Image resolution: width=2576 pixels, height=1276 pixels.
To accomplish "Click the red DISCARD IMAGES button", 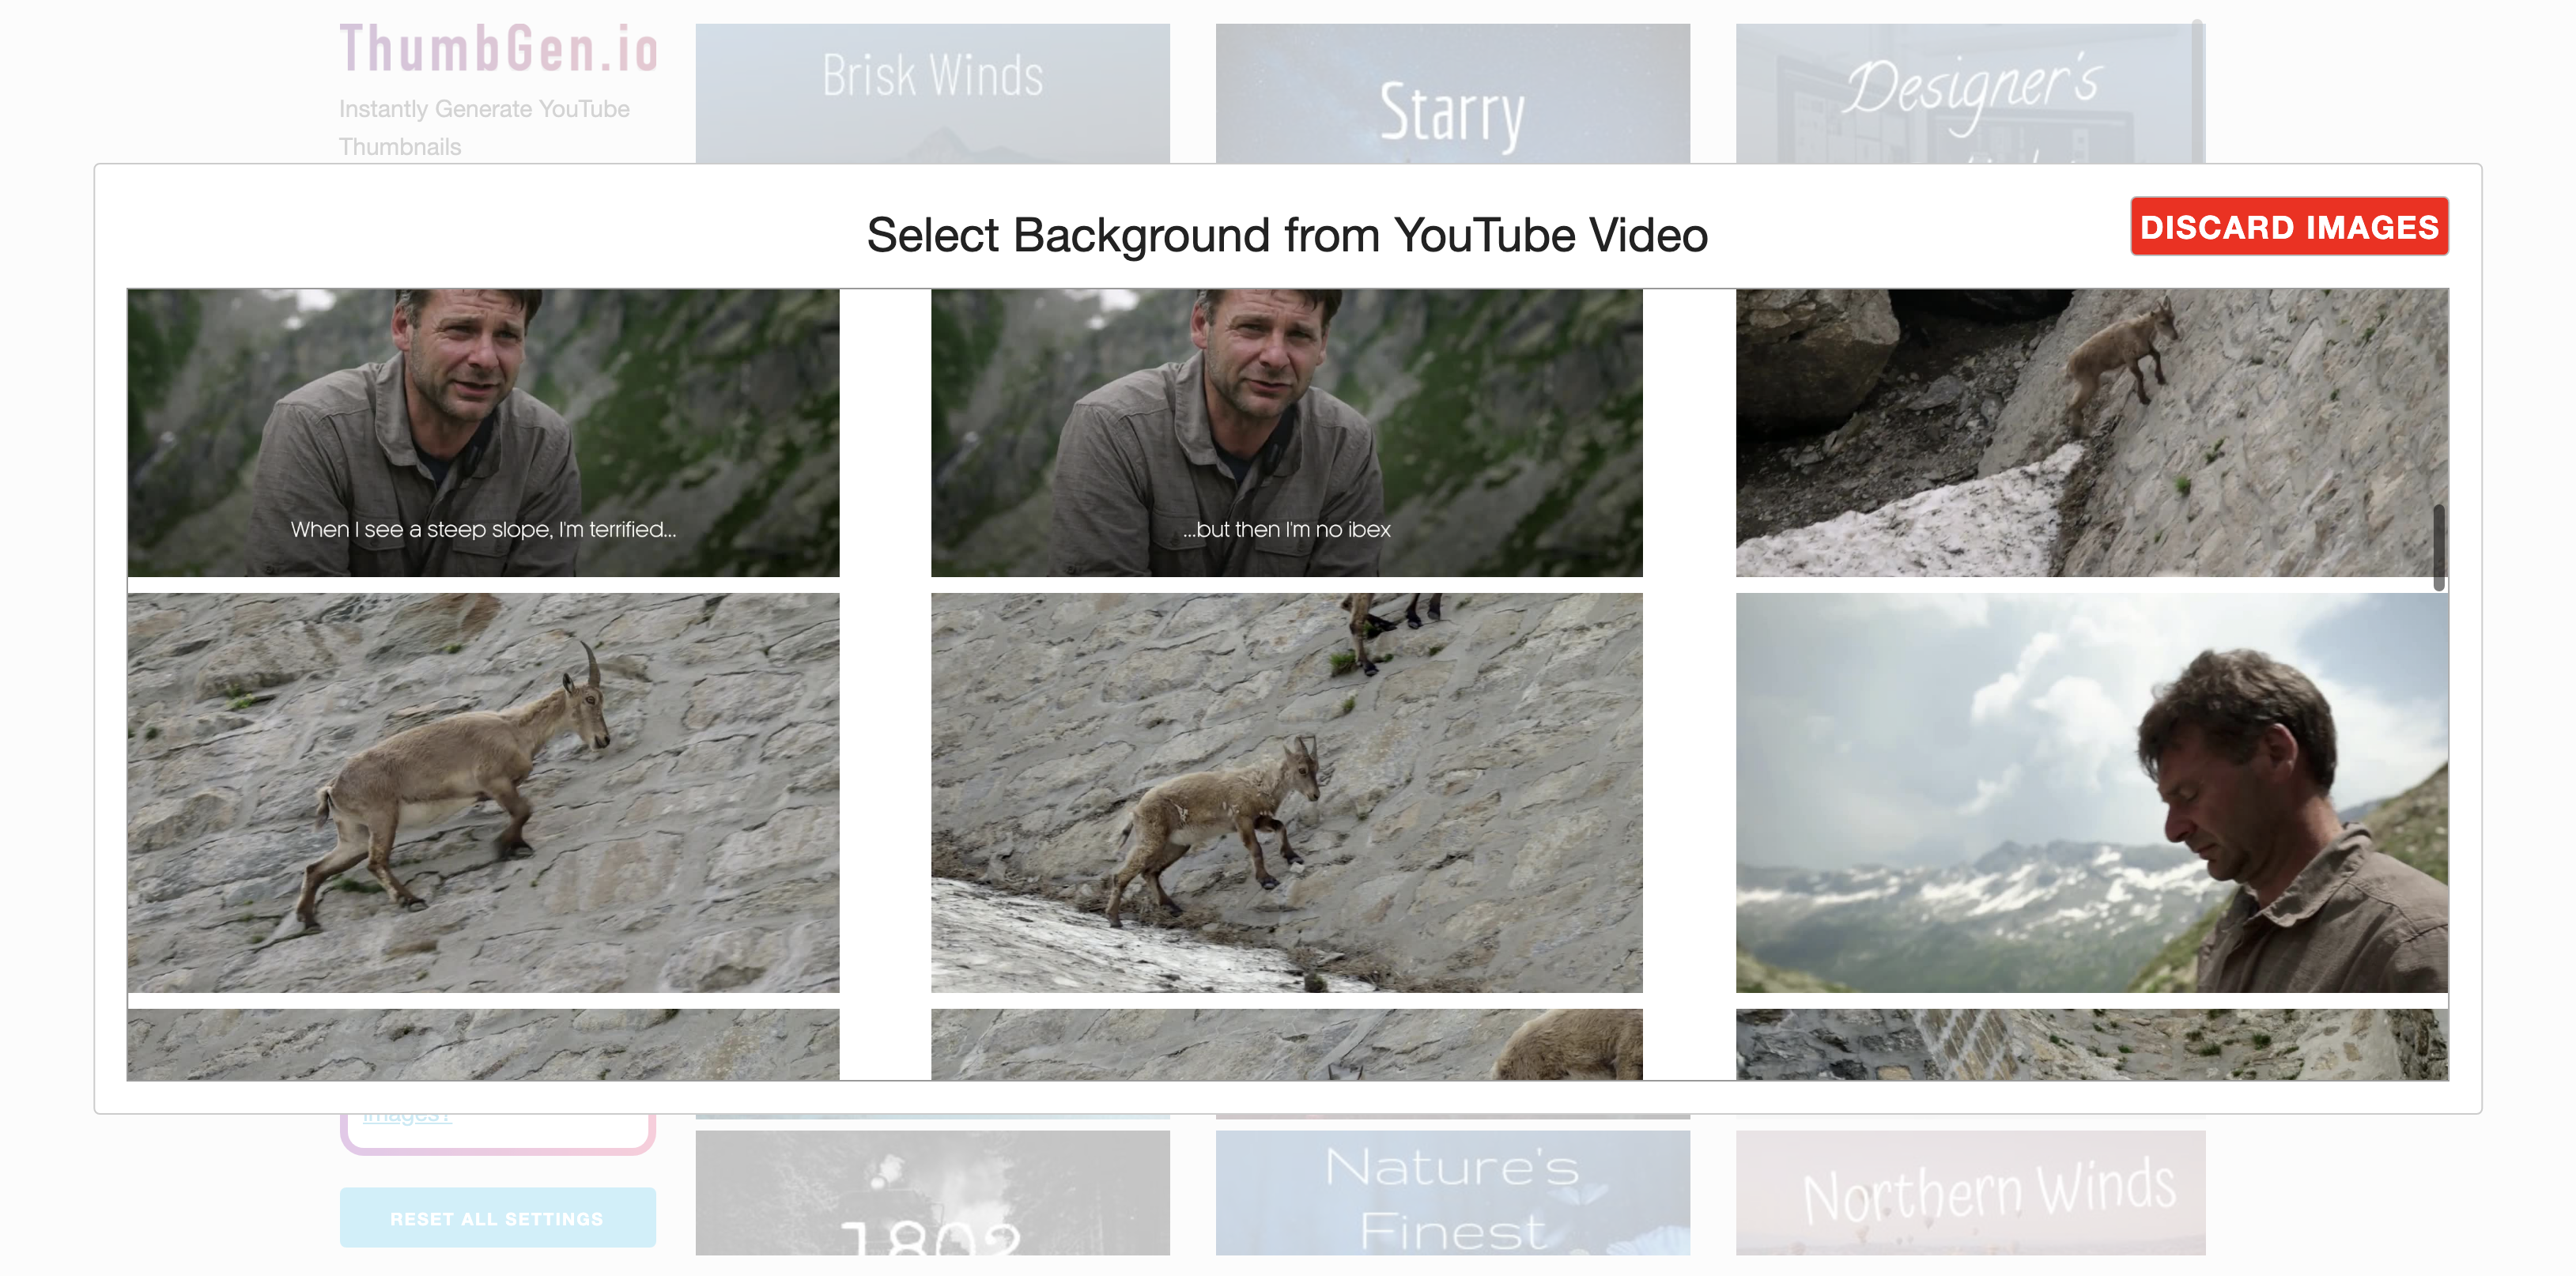I will point(2288,228).
